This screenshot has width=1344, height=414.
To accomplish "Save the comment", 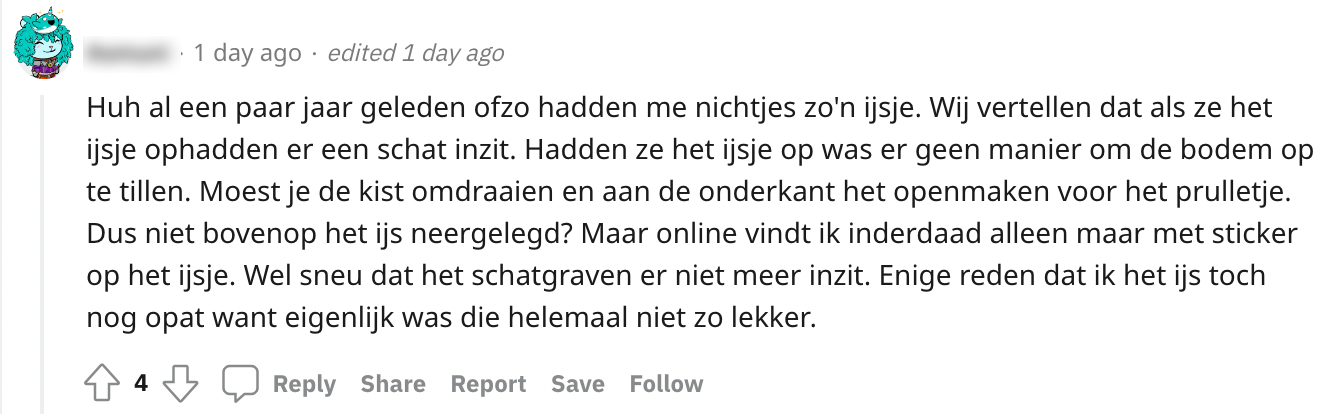I will point(577,384).
